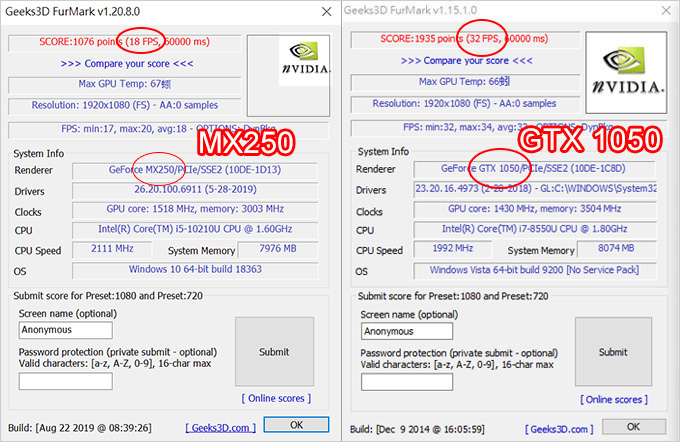Click CPU Speed value '1992 MHz'
680x442 pixels.
453,249
